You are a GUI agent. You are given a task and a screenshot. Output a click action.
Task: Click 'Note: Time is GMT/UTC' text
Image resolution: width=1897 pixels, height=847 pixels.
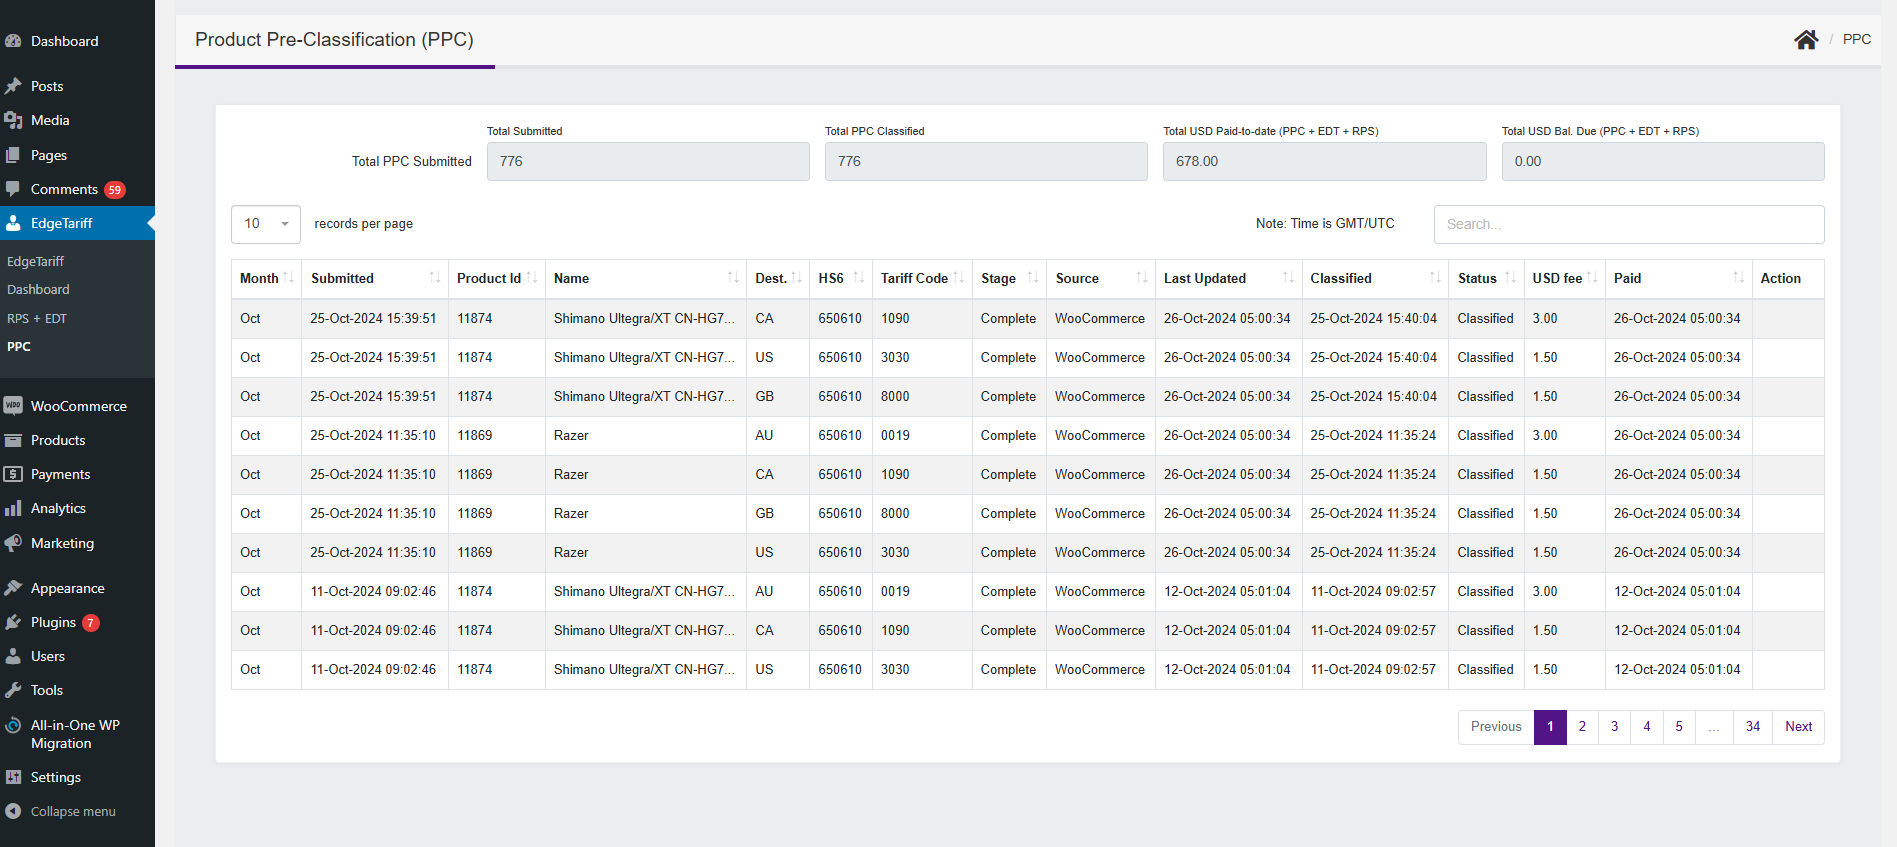coord(1325,224)
